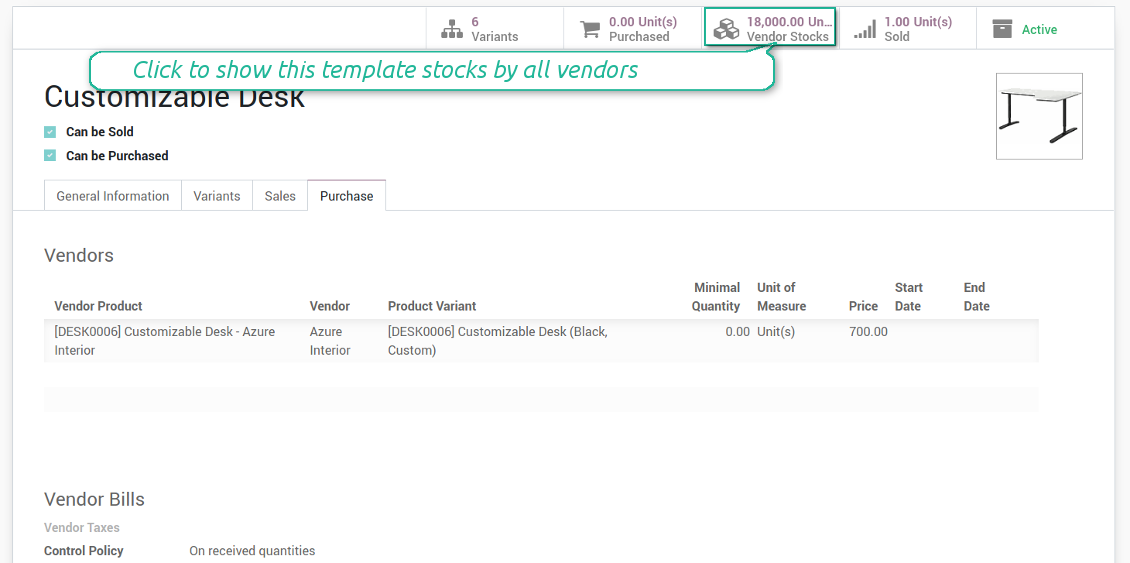The width and height of the screenshot is (1130, 563).
Task: Toggle the Can be Sold checkbox
Action: (50, 132)
